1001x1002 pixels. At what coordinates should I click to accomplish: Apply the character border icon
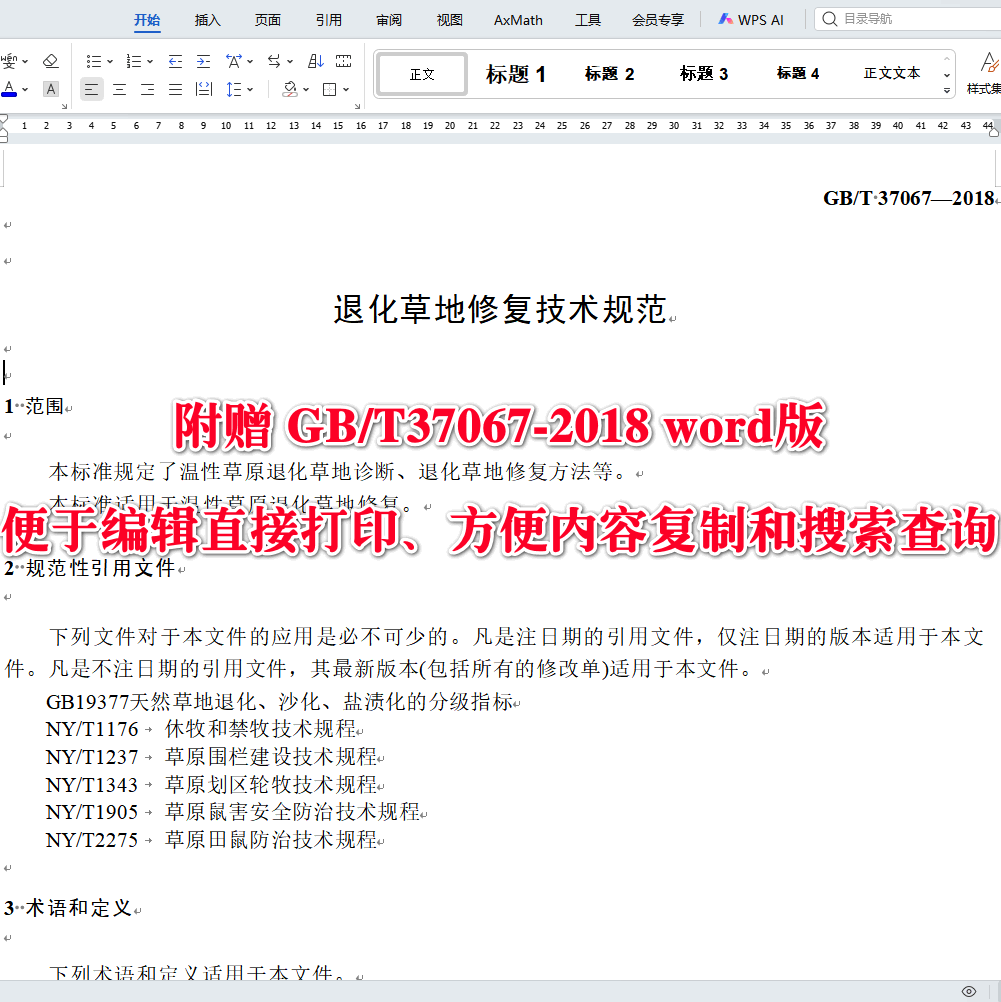331,89
